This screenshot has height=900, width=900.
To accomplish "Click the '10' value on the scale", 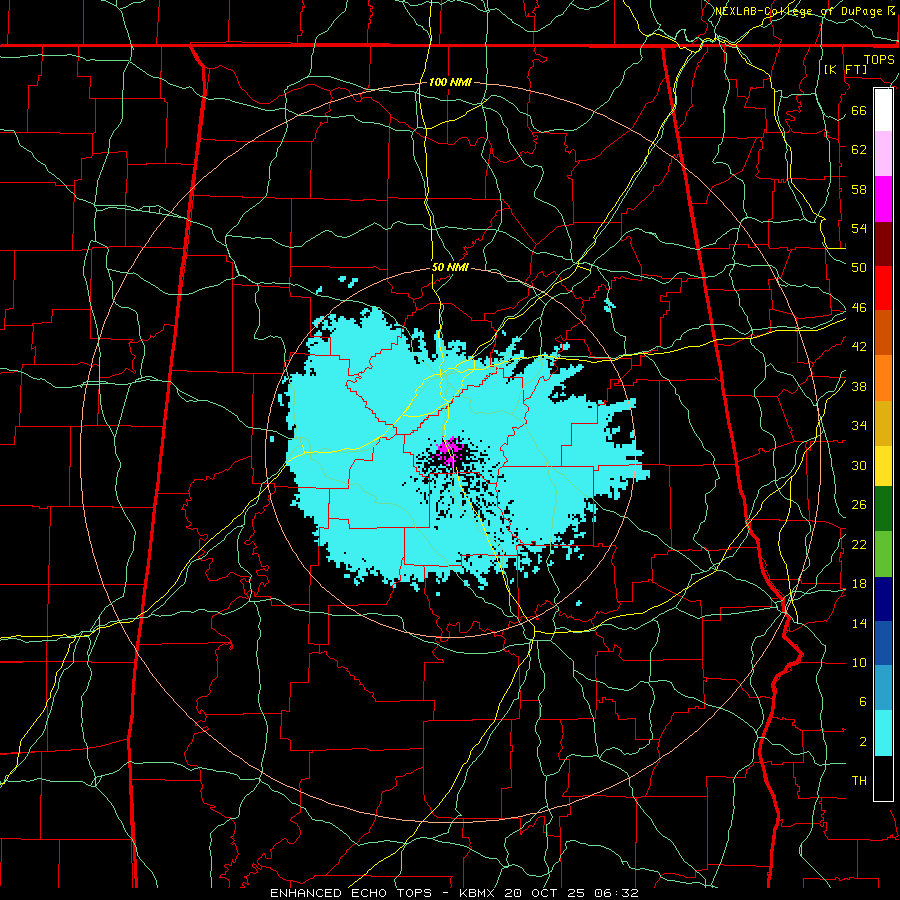I will point(859,662).
